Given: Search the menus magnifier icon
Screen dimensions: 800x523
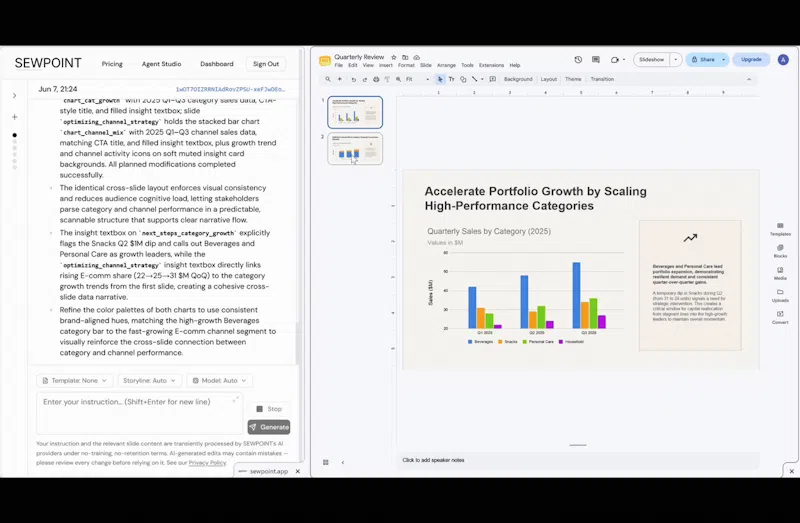Looking at the screenshot, I should 328,79.
